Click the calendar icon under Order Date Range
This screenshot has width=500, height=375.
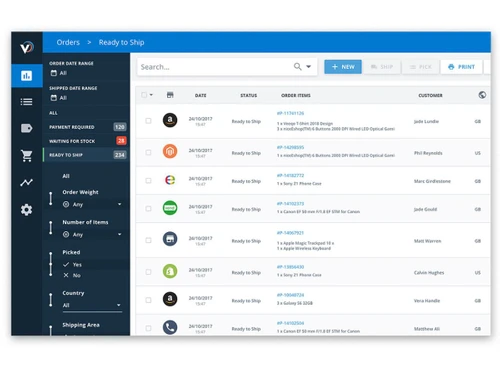coord(54,73)
